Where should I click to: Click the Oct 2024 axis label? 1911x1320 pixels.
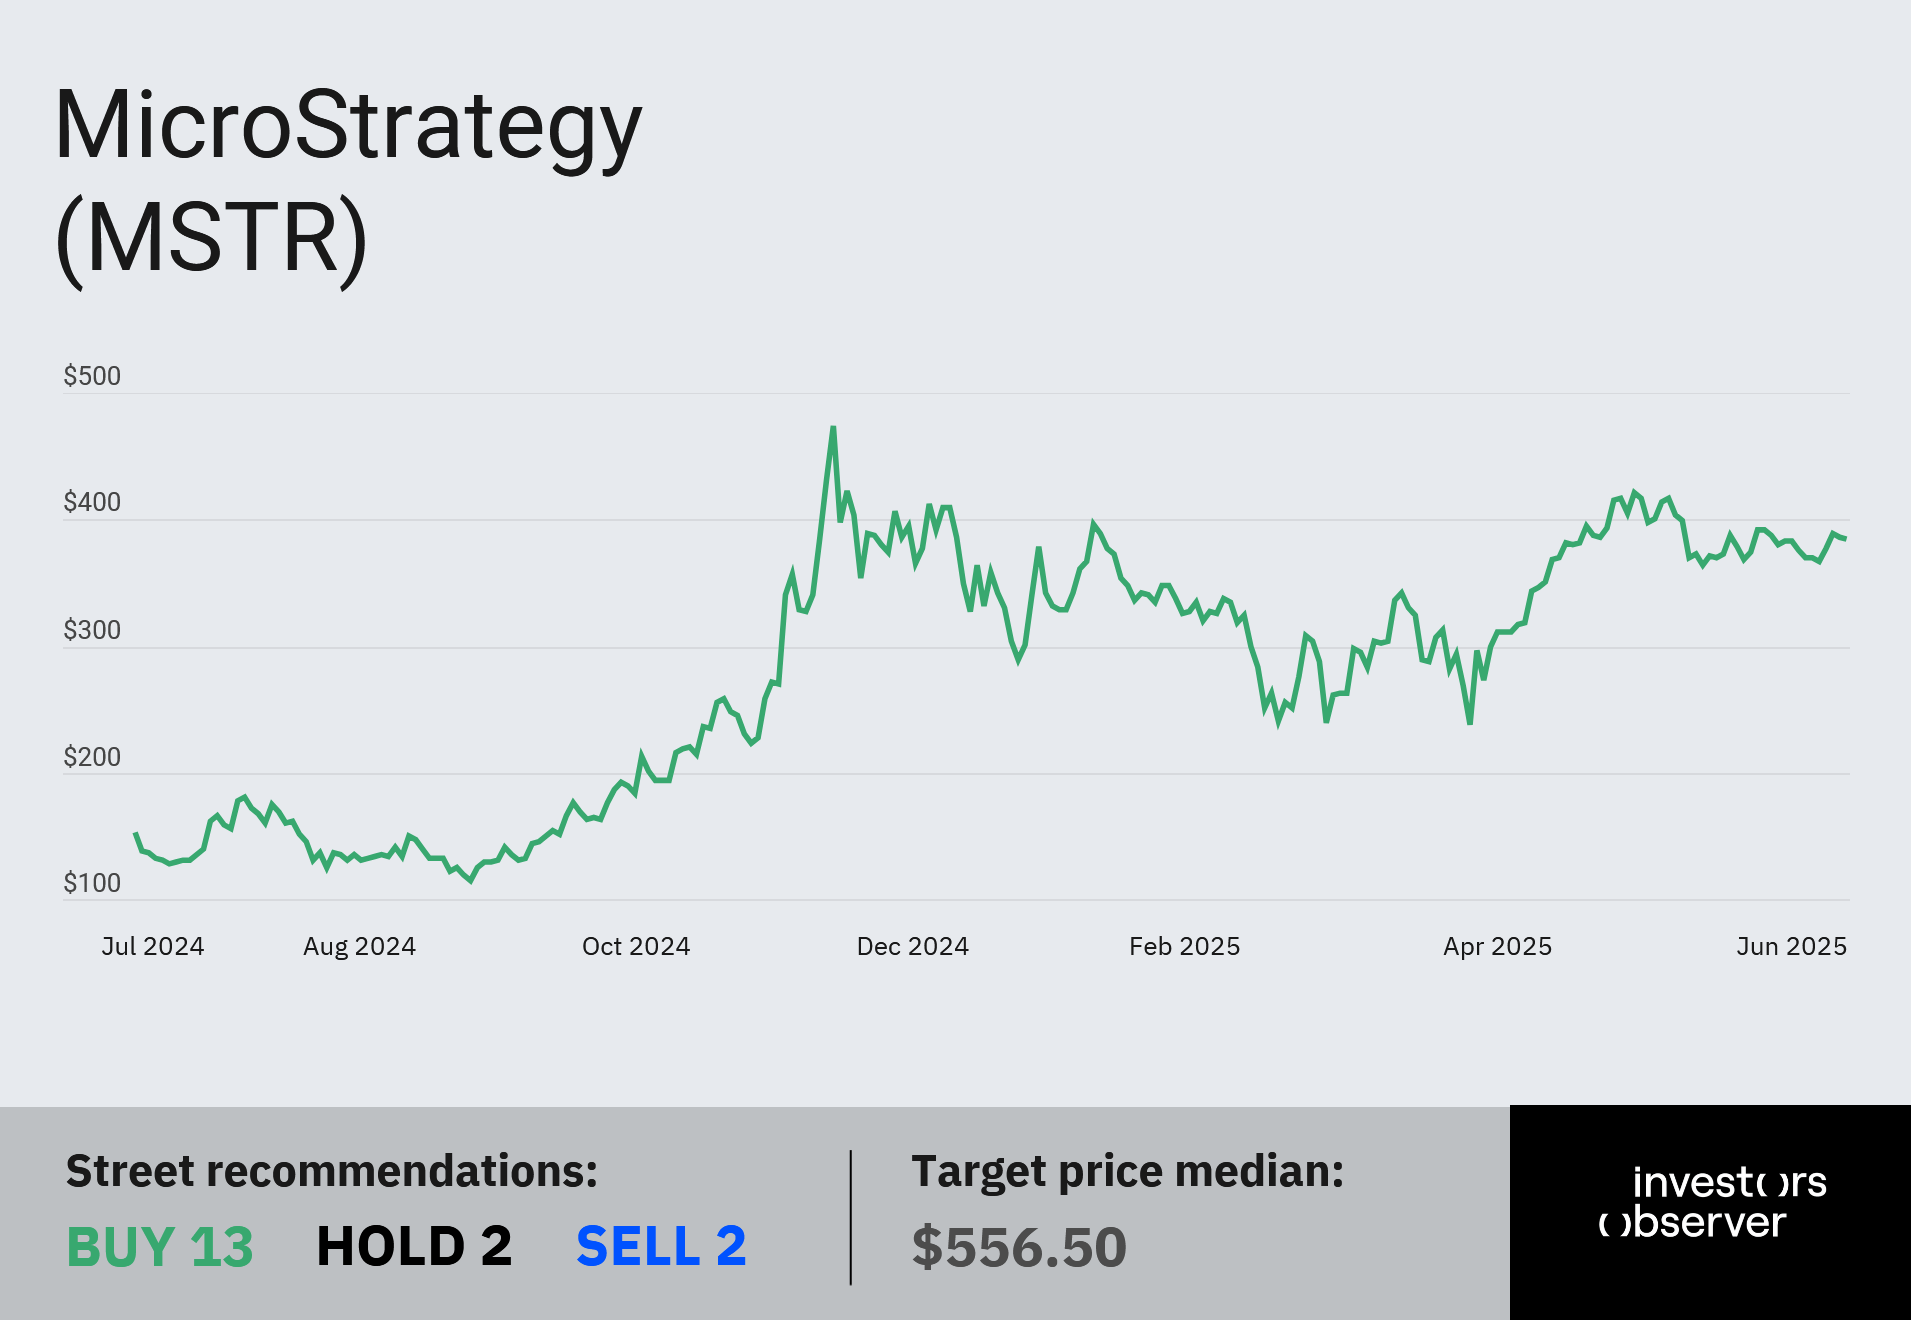[636, 946]
